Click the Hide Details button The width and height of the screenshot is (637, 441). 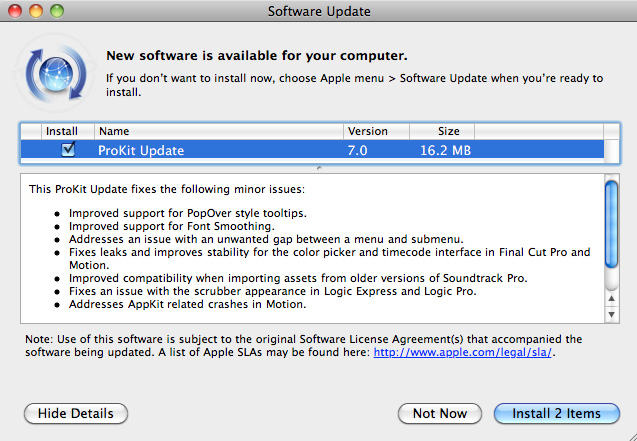coord(76,413)
